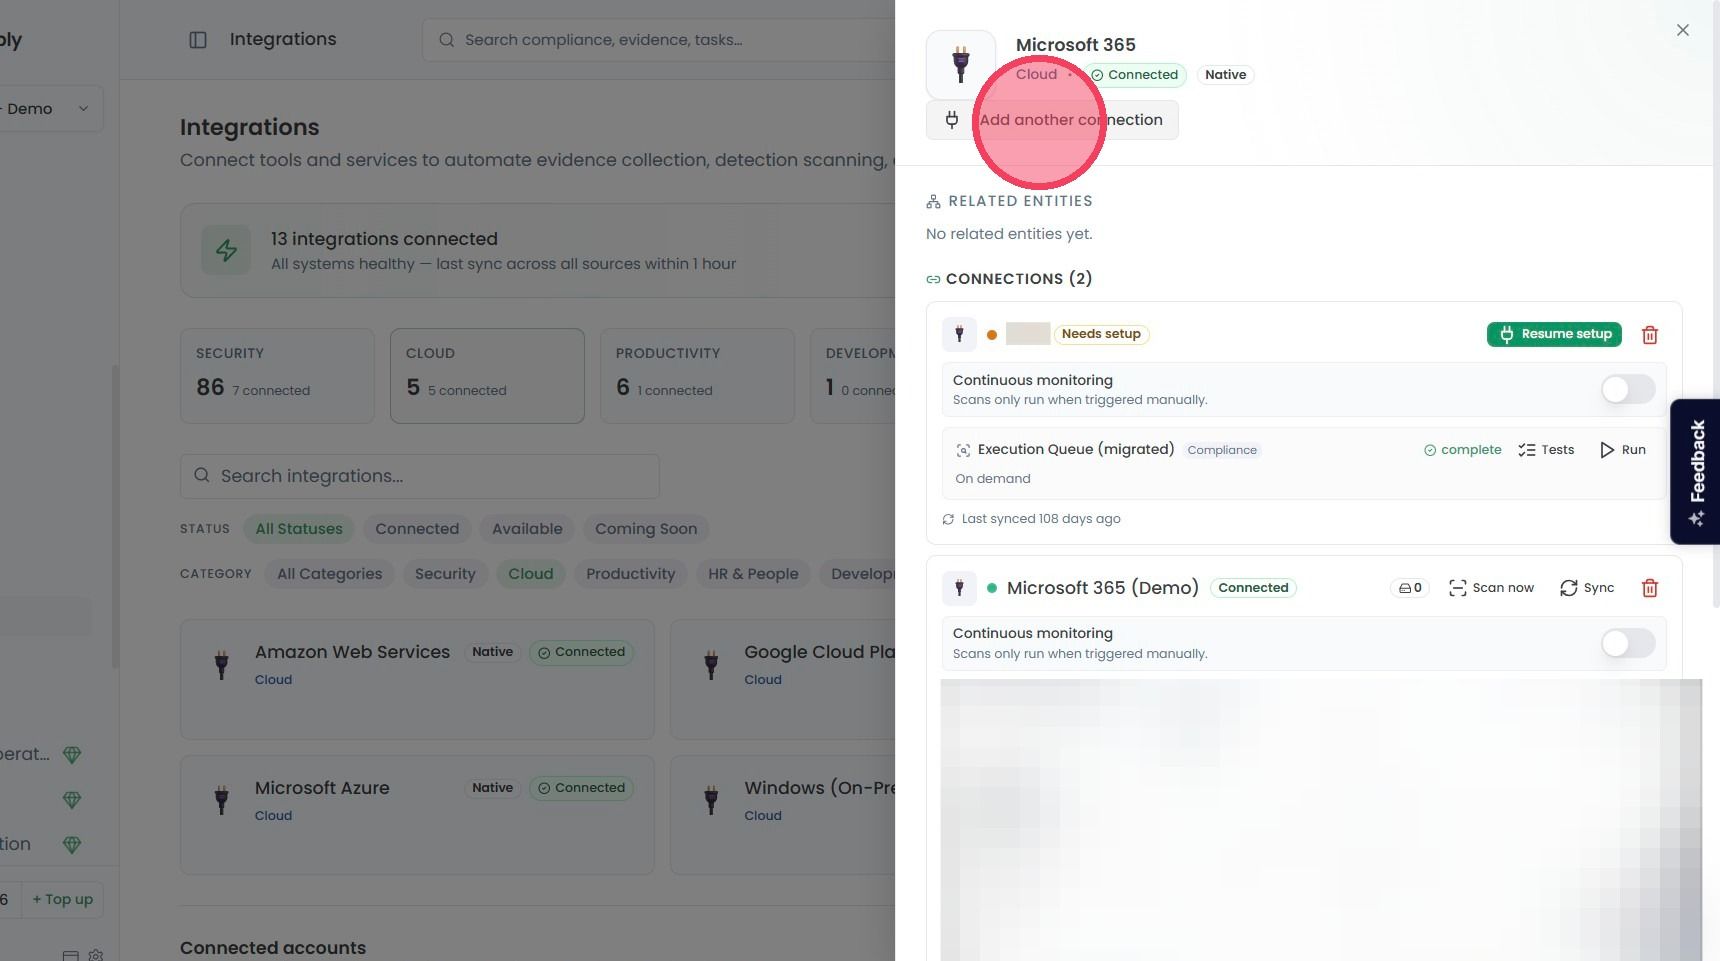1720x961 pixels.
Task: Focus the Search compliance, evidence, tasks field
Action: pos(660,40)
